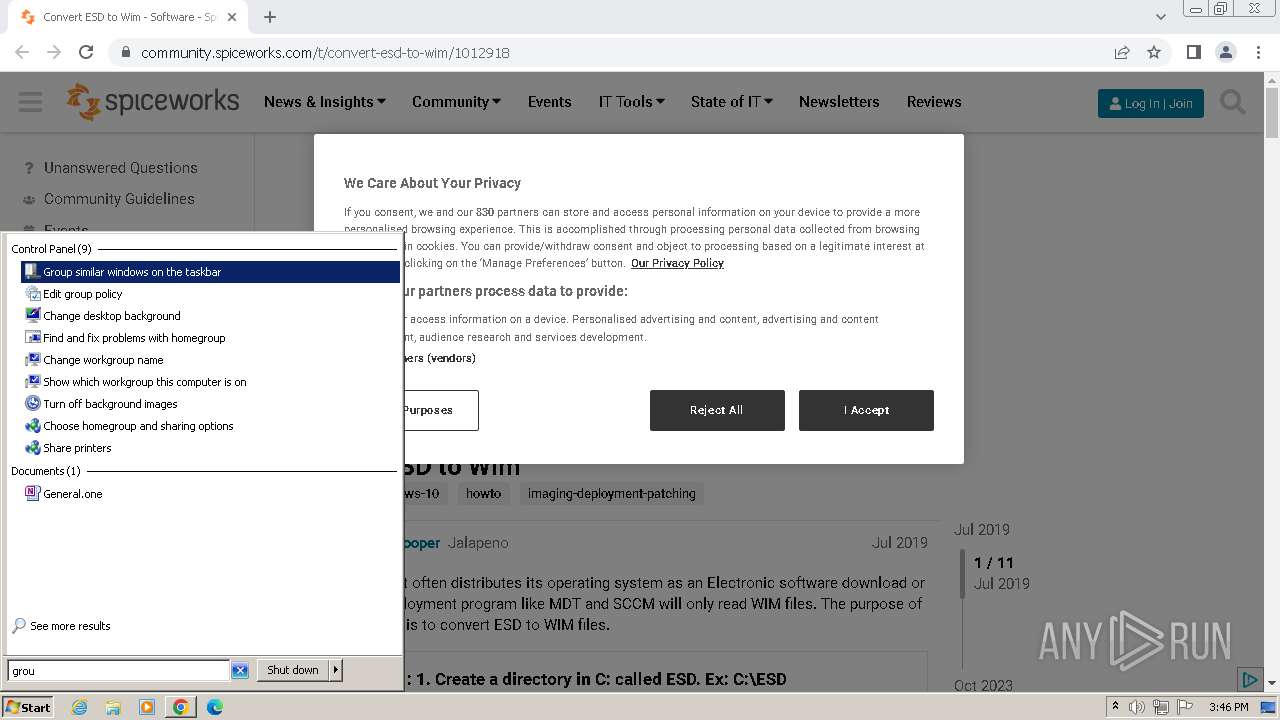Image resolution: width=1280 pixels, height=720 pixels.
Task: Click the taskbar clock showing 3:46 PM
Action: pyautogui.click(x=1228, y=707)
